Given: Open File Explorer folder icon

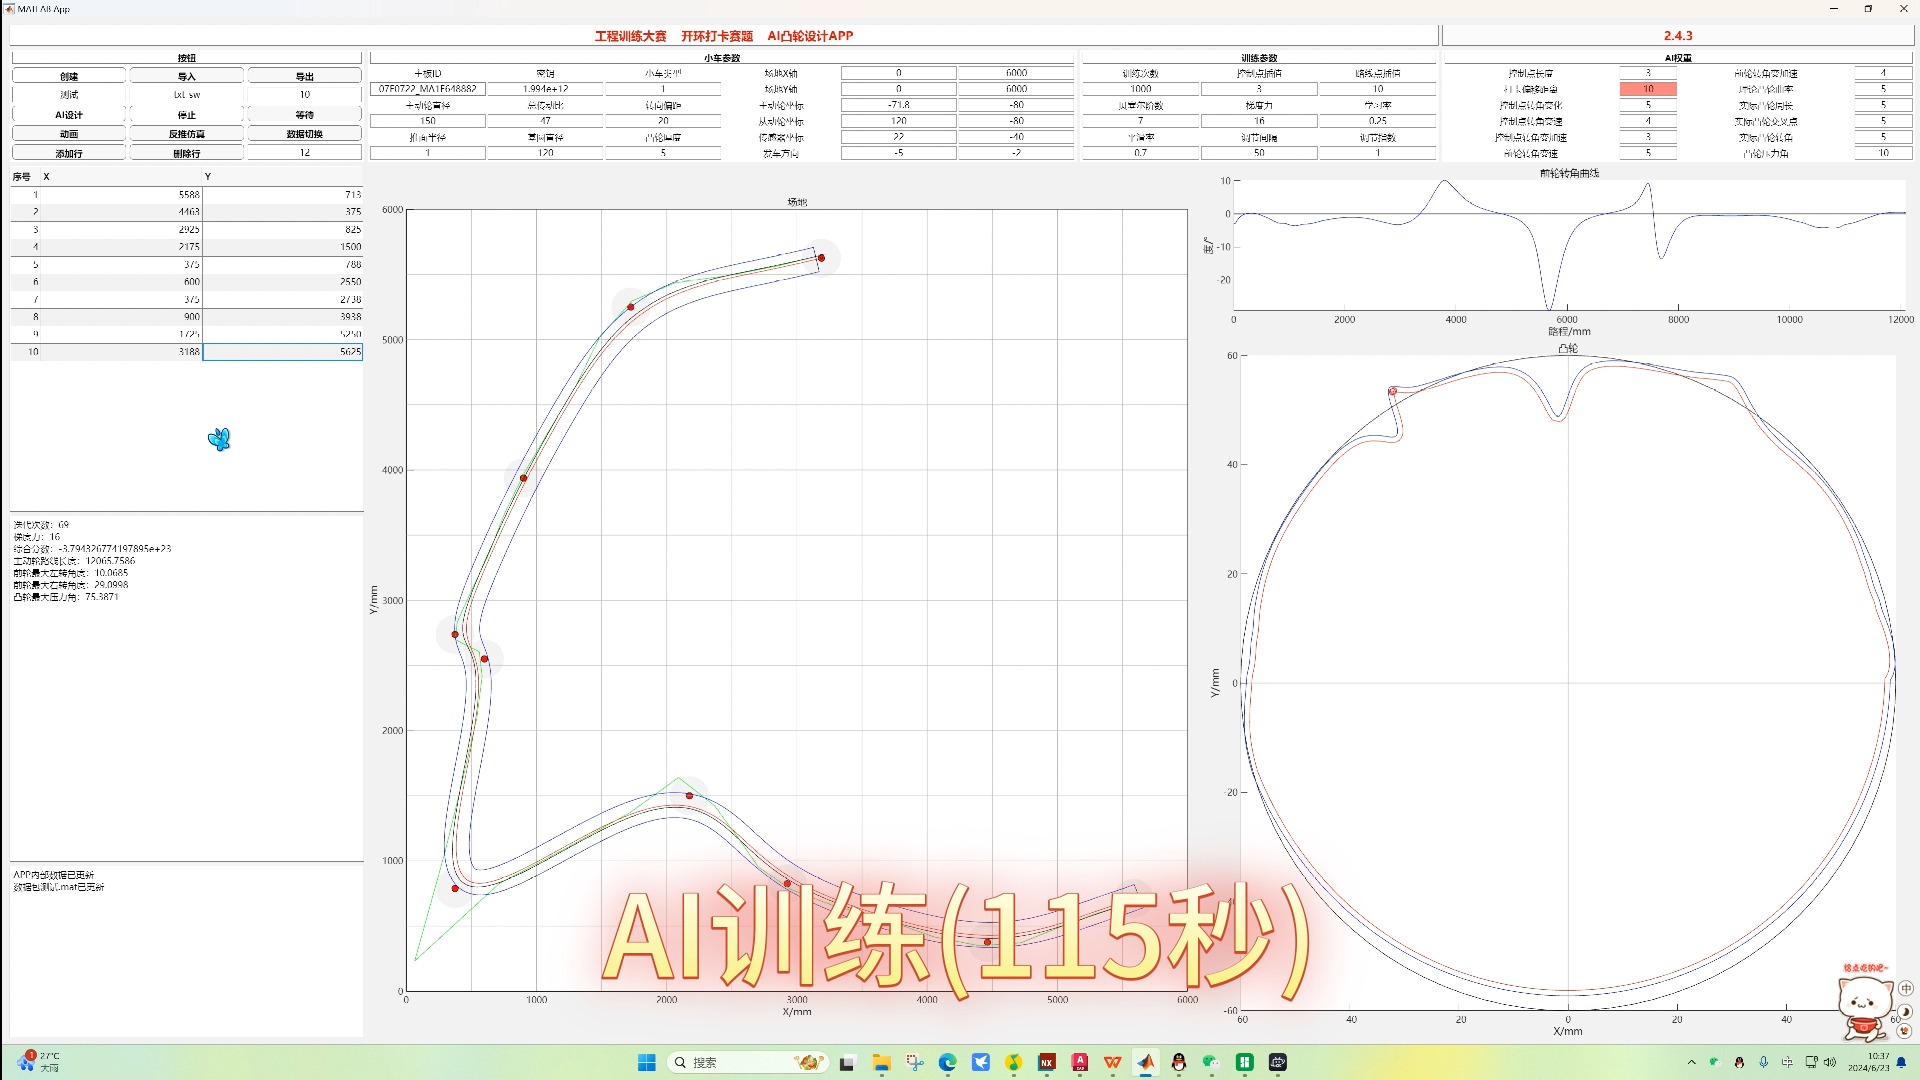Looking at the screenshot, I should coord(881,1062).
